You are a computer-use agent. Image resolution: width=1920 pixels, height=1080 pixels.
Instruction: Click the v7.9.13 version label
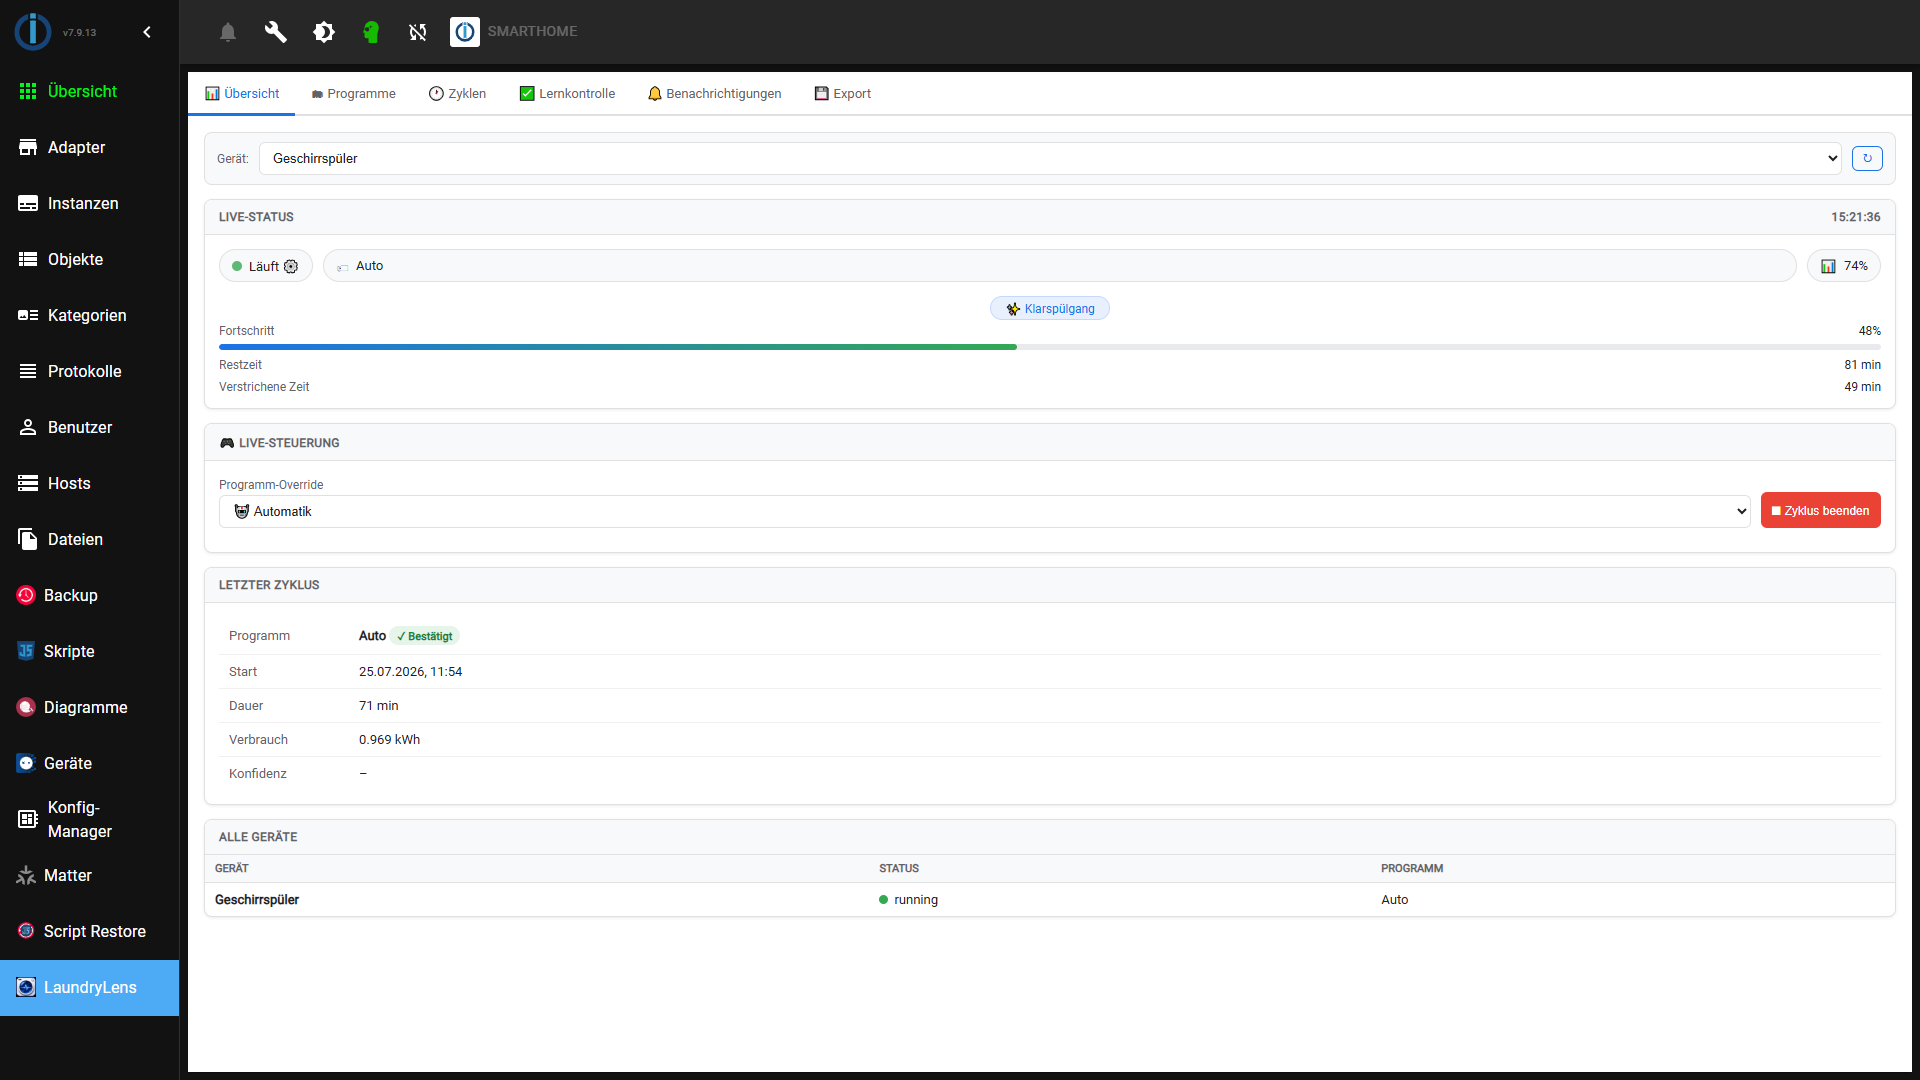coord(80,33)
